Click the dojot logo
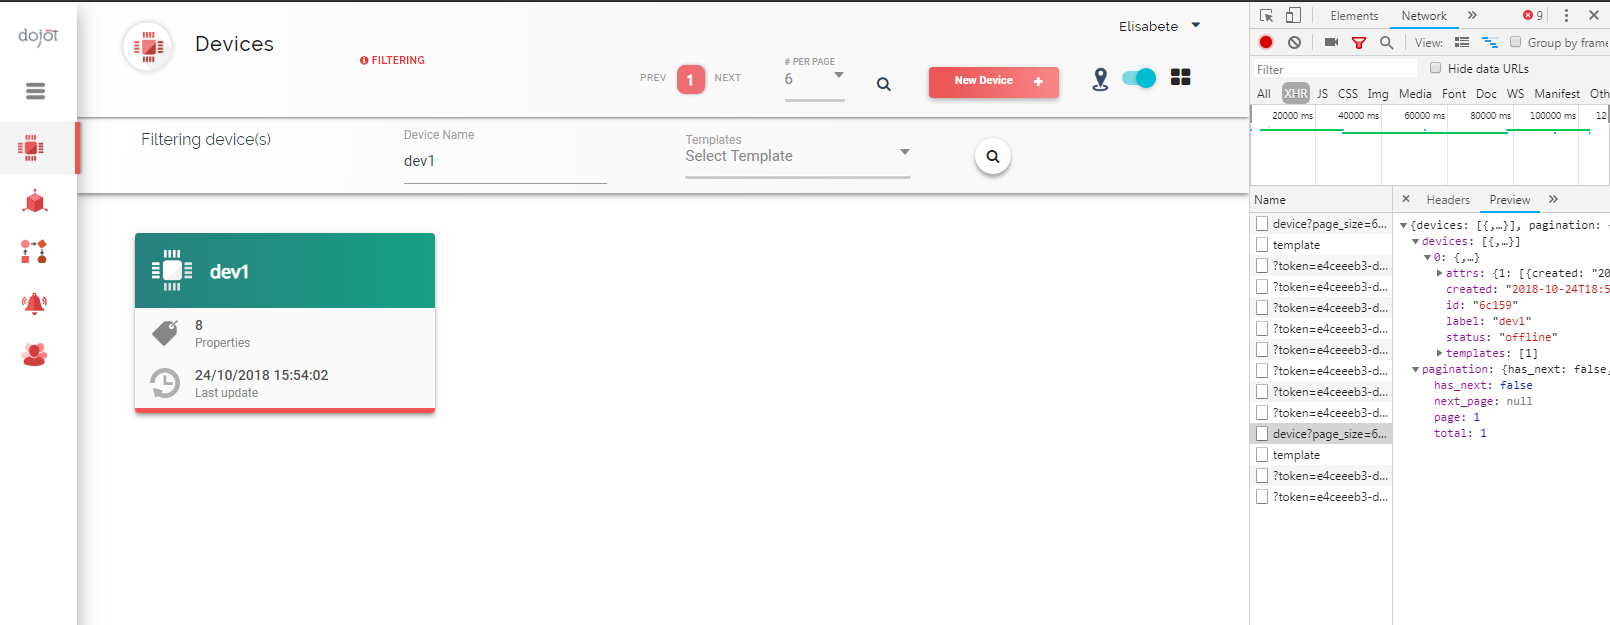 point(38,36)
